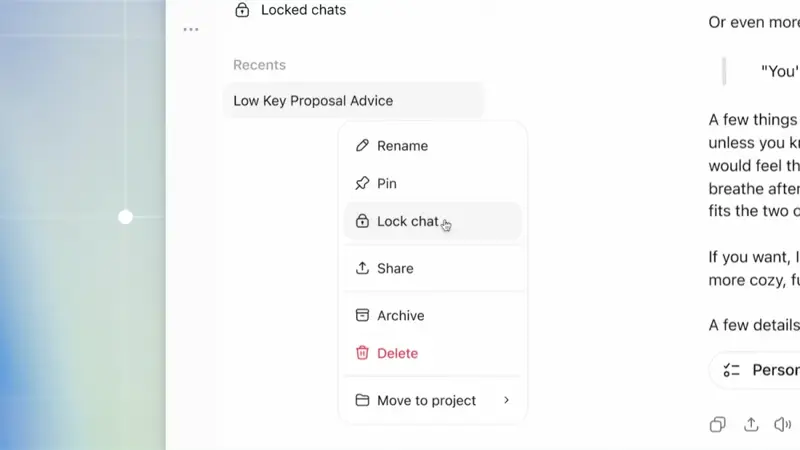This screenshot has height=450, width=800.
Task: Copy the response with the copy icon
Action: click(717, 424)
